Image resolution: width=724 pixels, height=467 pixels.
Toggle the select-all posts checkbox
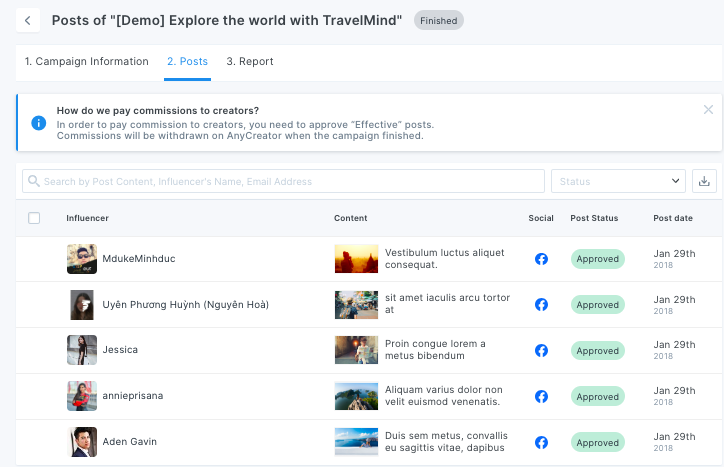pos(34,218)
